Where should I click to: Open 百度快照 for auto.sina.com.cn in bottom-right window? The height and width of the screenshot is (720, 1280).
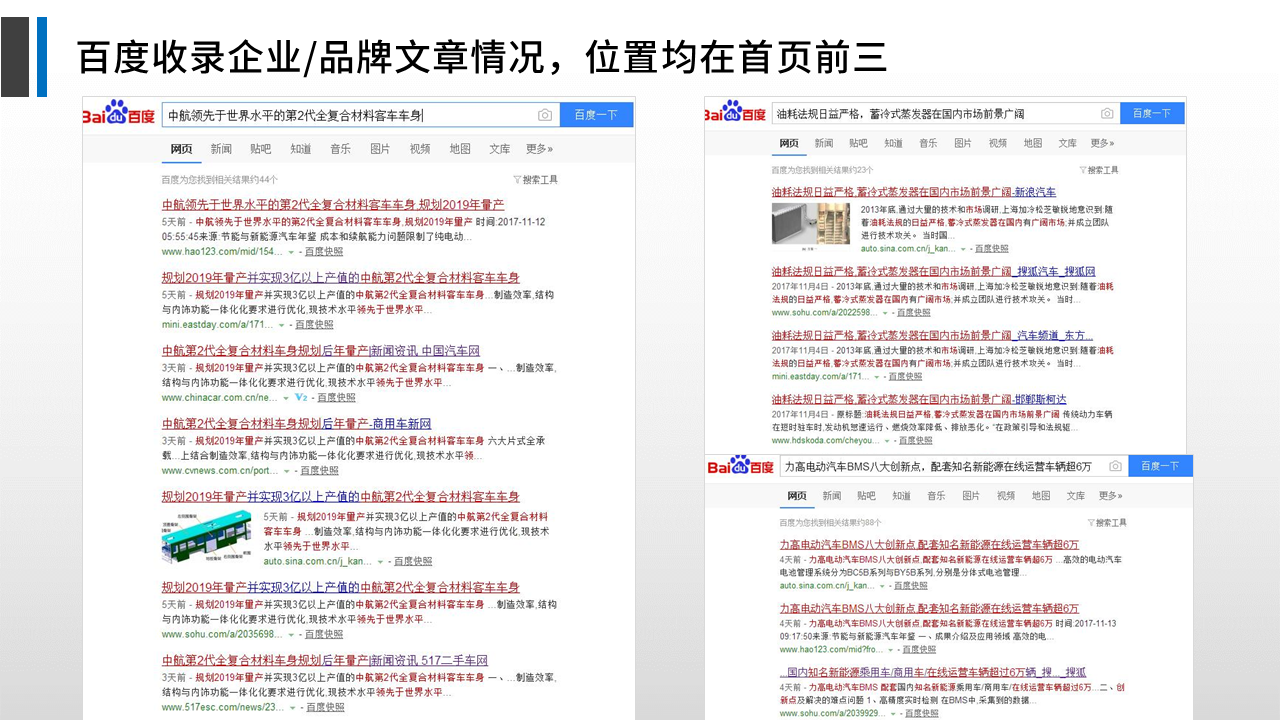910,585
